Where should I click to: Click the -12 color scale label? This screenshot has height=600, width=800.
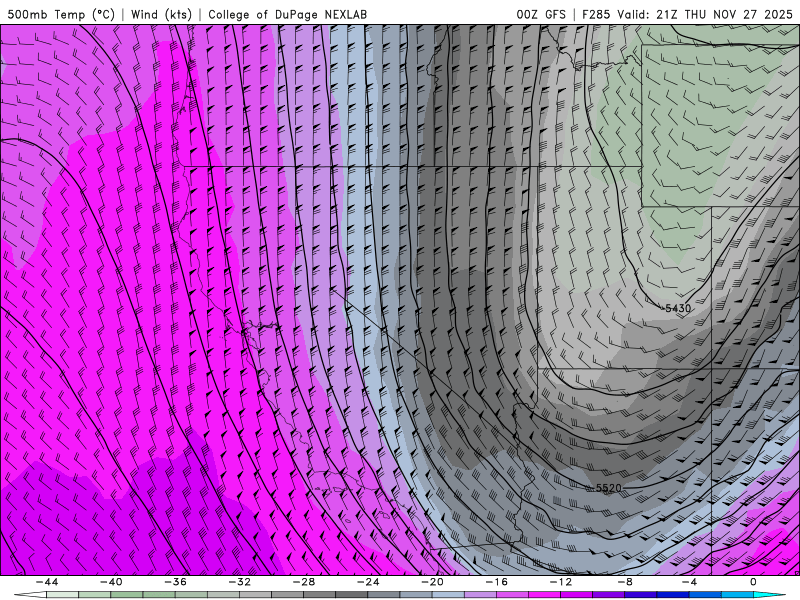561,582
